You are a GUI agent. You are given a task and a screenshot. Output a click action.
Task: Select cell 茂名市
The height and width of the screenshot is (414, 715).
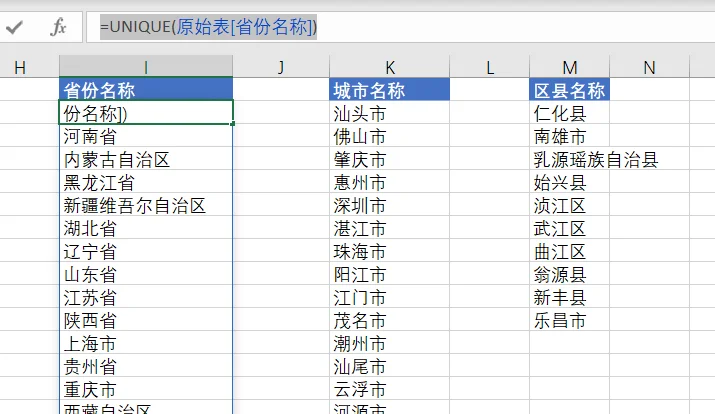389,319
